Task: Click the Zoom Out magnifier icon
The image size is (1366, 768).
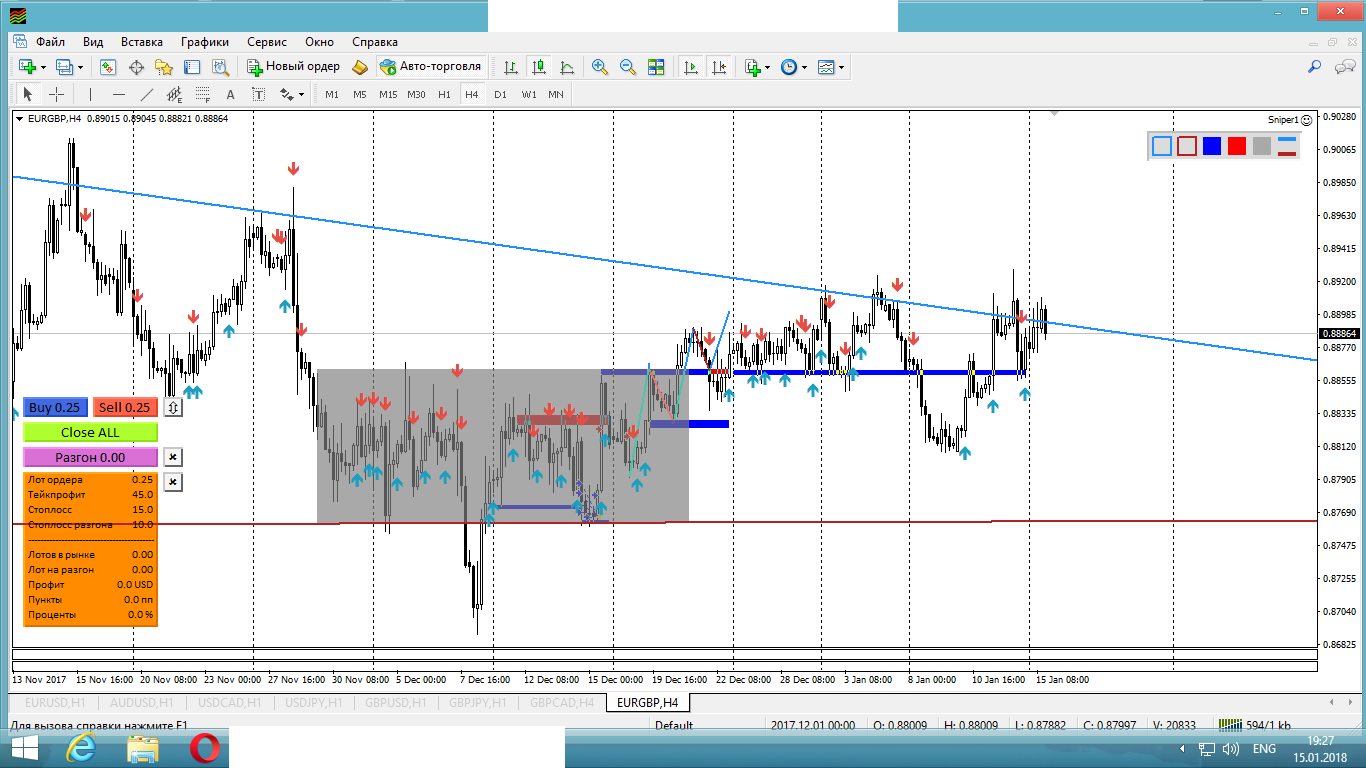Action: [628, 67]
